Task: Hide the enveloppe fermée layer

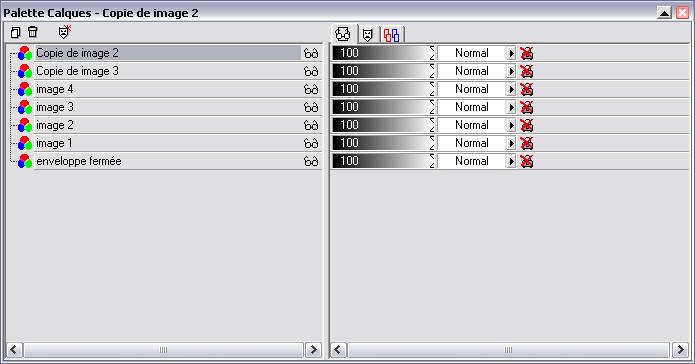Action: pos(311,162)
